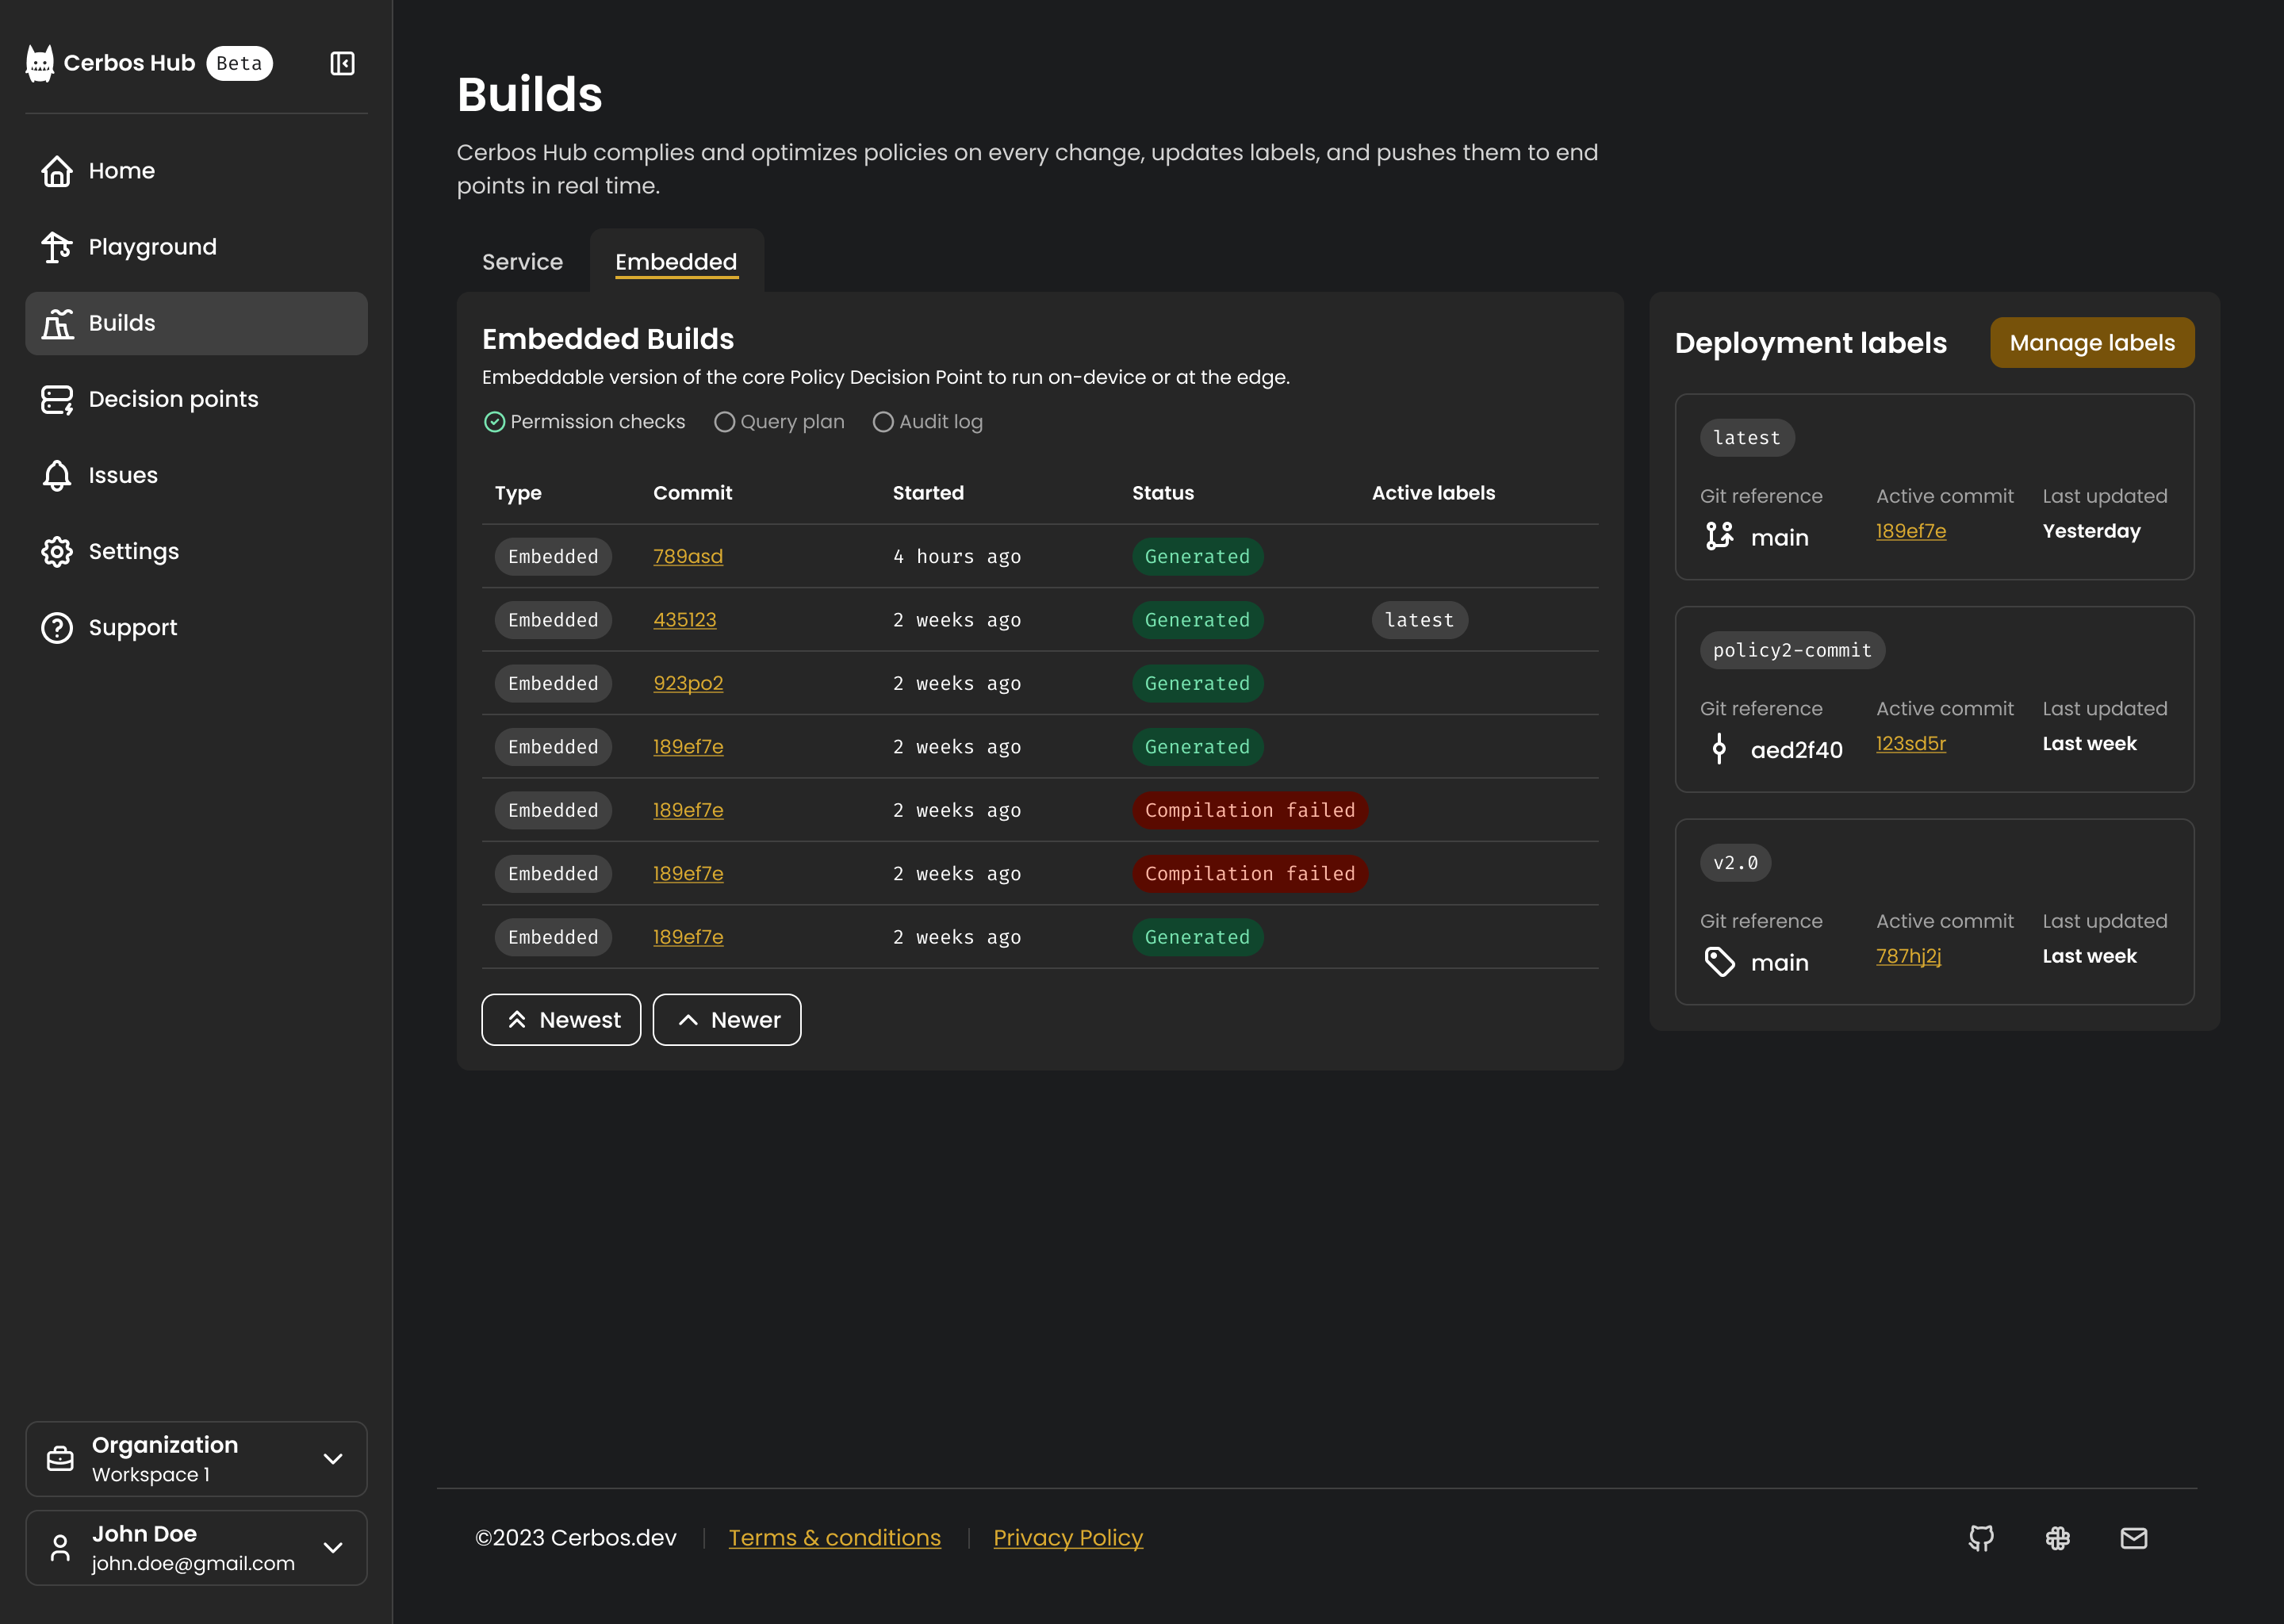
Task: Open commit 789asd details
Action: (x=688, y=556)
